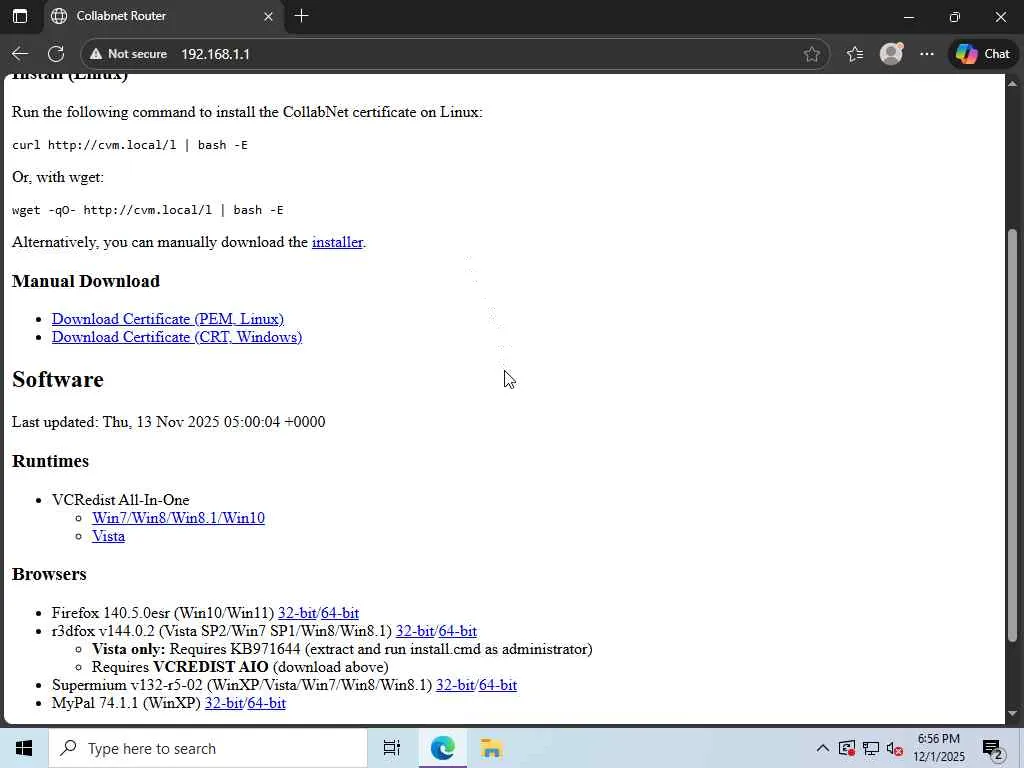The image size is (1024, 768).
Task: Download MyPal 74.1.1 64-bit
Action: point(266,703)
